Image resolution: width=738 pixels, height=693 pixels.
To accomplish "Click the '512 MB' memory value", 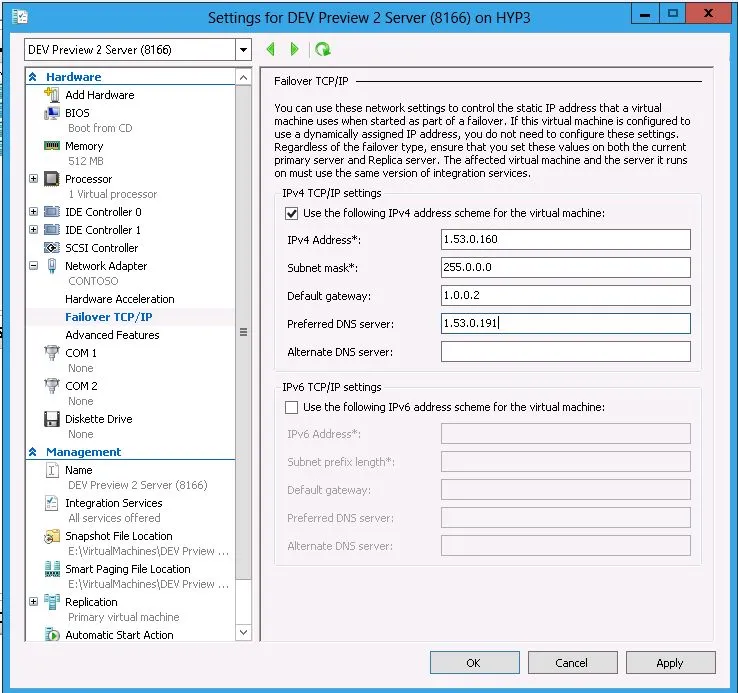I will coord(86,161).
